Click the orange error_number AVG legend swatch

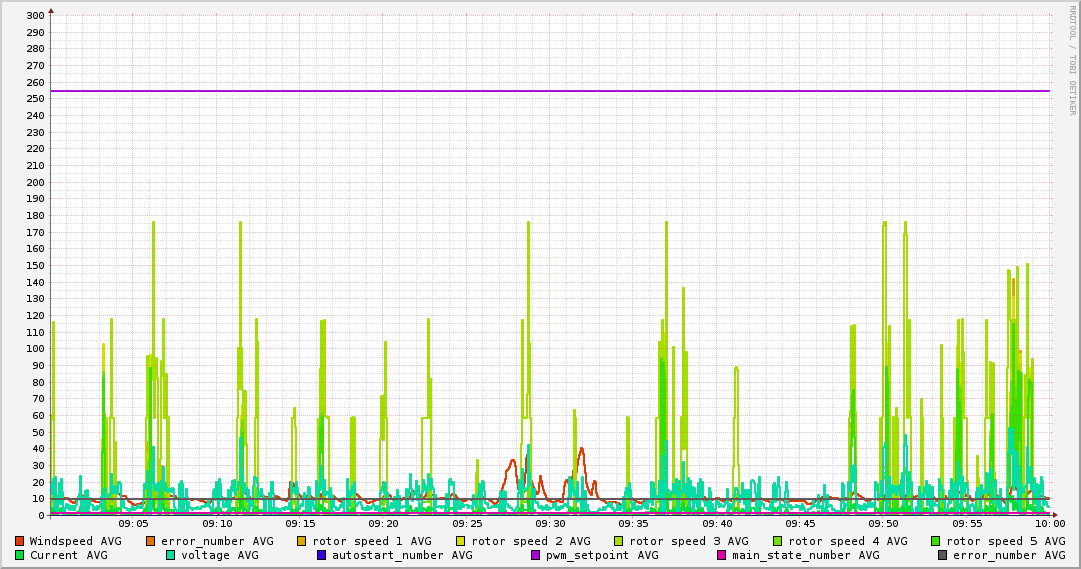click(x=151, y=541)
